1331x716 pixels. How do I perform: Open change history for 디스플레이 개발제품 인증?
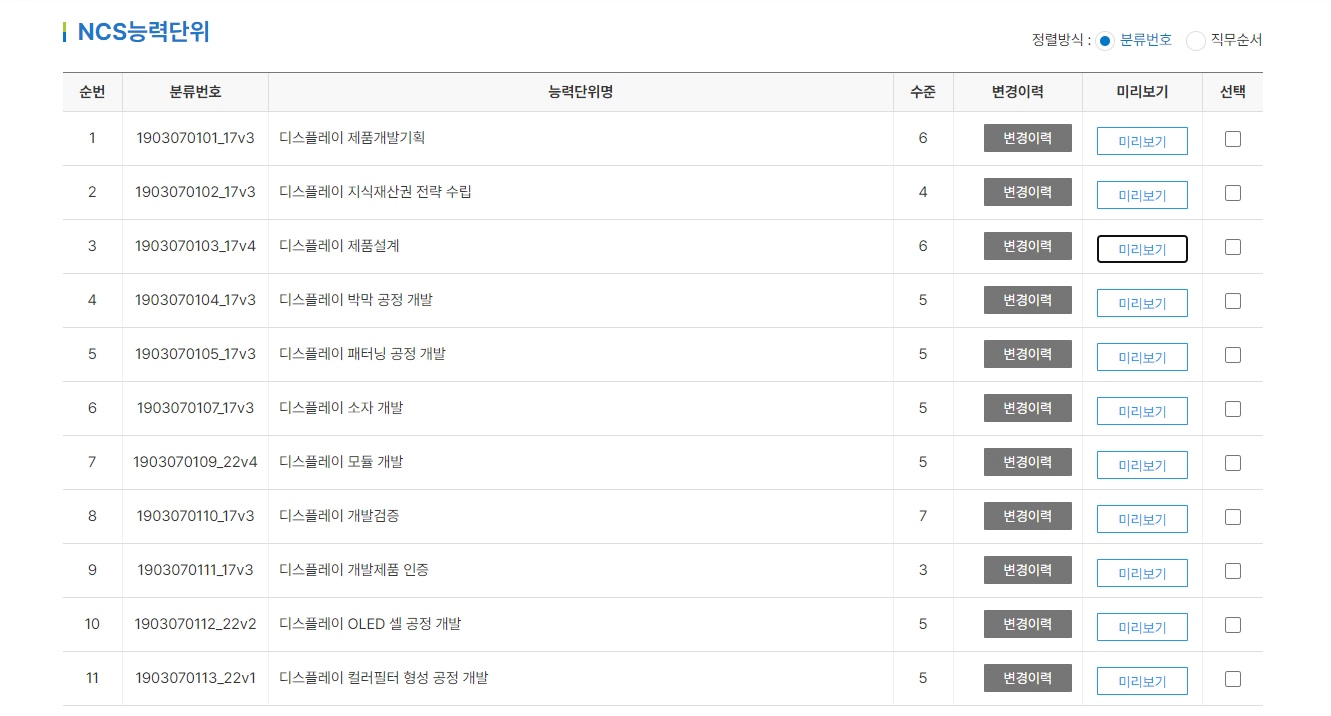1028,569
